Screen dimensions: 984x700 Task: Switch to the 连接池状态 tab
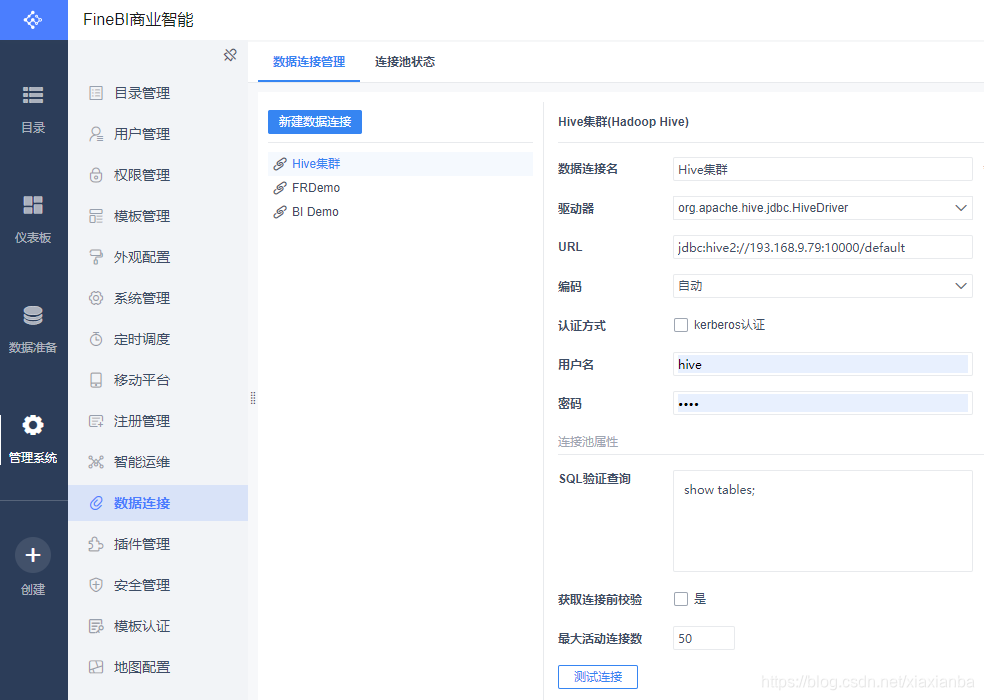click(405, 62)
